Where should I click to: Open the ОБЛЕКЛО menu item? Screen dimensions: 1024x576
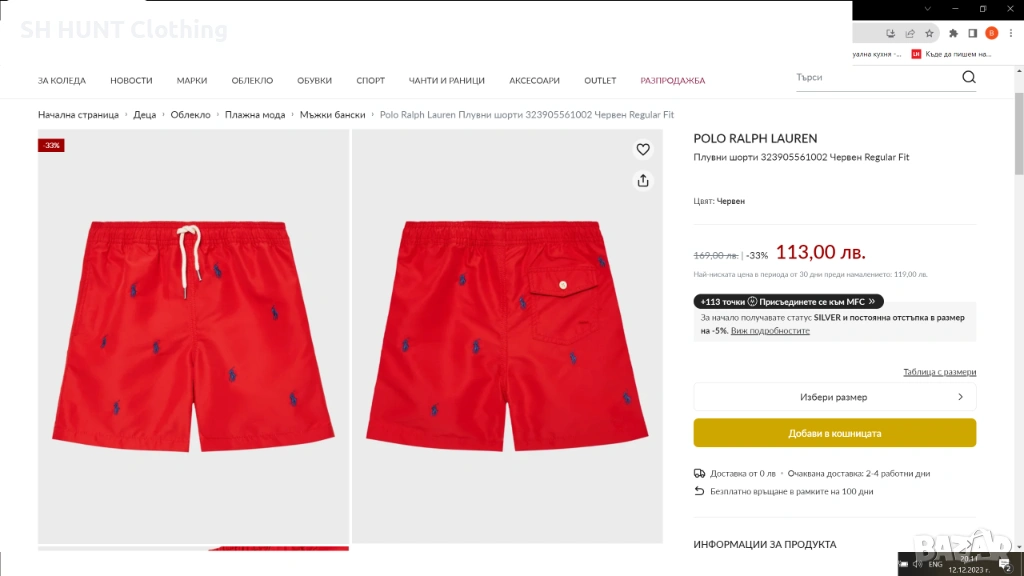click(x=252, y=80)
